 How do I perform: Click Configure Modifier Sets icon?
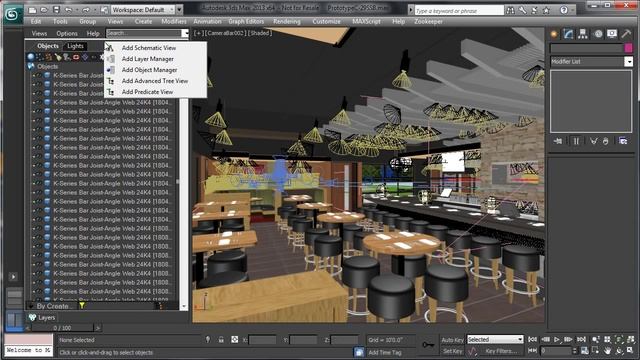click(623, 141)
